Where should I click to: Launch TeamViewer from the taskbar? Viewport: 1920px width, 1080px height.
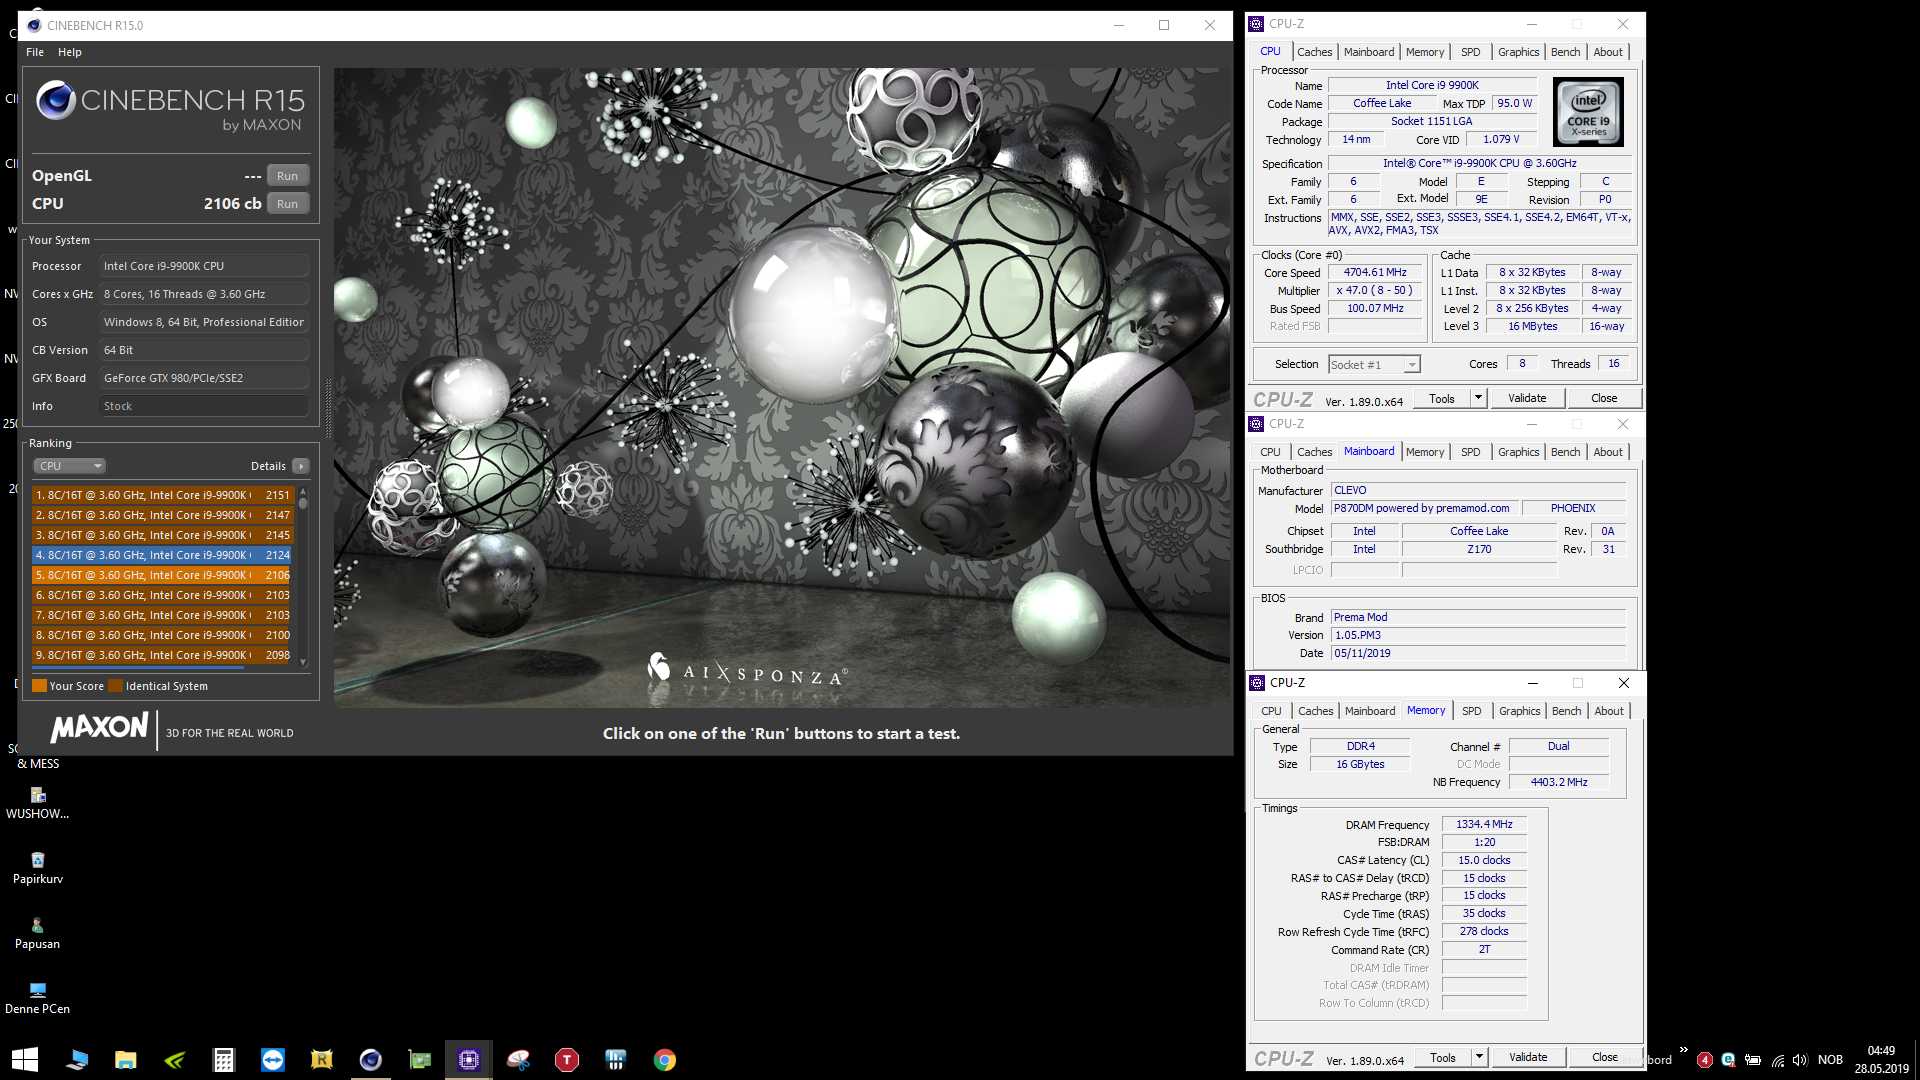click(272, 1060)
